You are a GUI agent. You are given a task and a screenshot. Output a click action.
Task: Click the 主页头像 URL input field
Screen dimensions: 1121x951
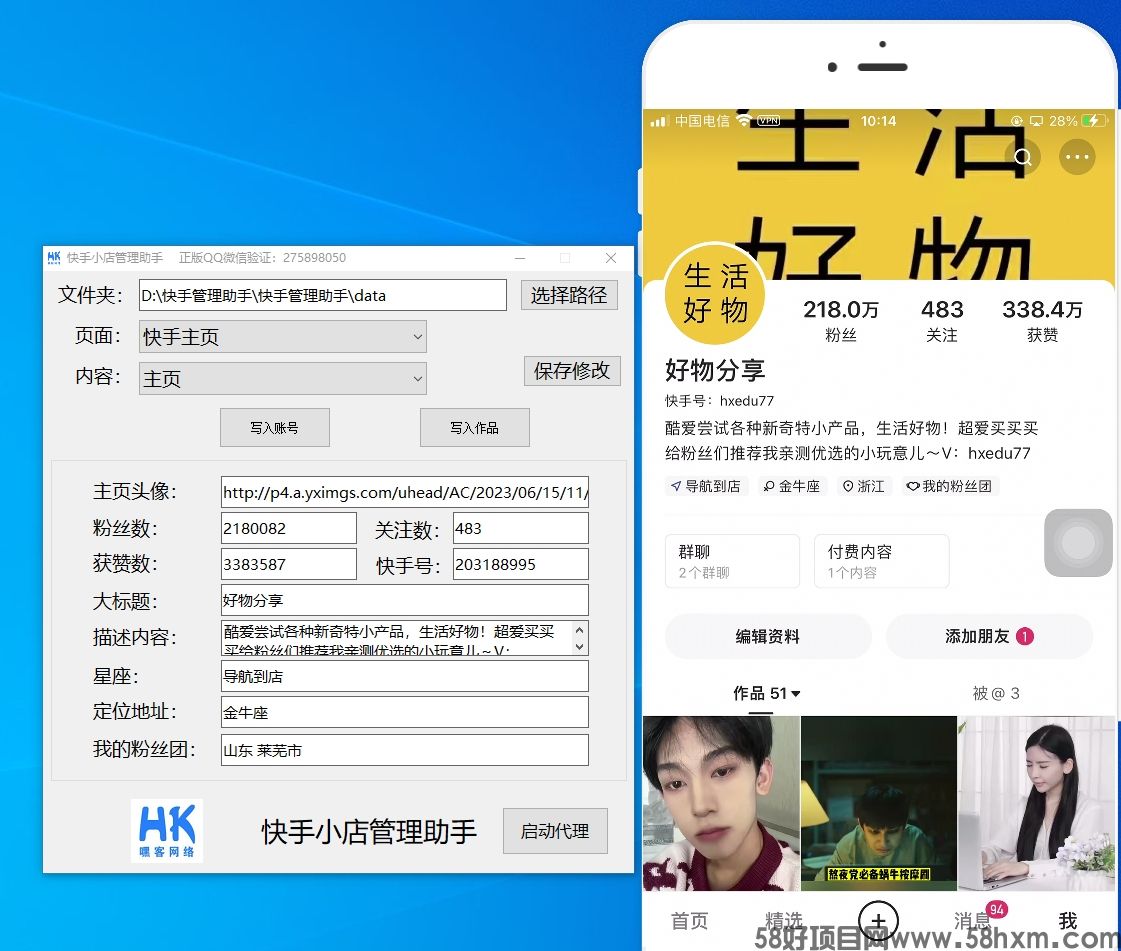coord(405,492)
